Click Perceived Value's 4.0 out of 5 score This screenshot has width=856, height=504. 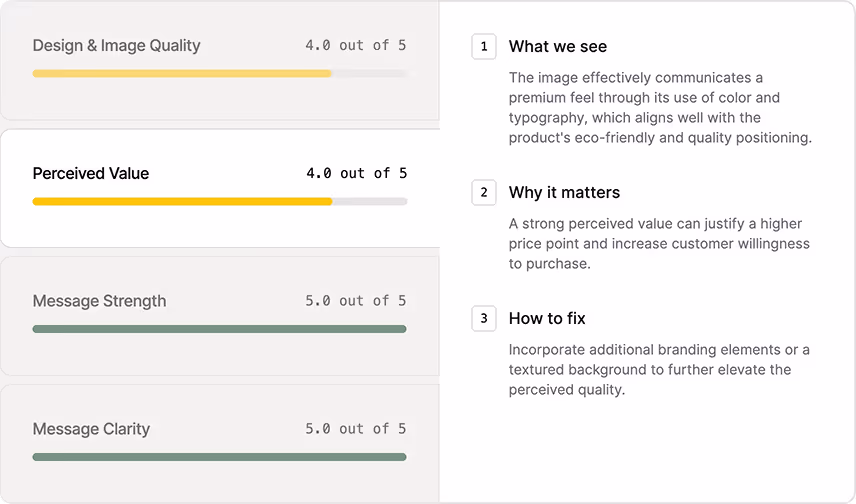click(x=356, y=173)
